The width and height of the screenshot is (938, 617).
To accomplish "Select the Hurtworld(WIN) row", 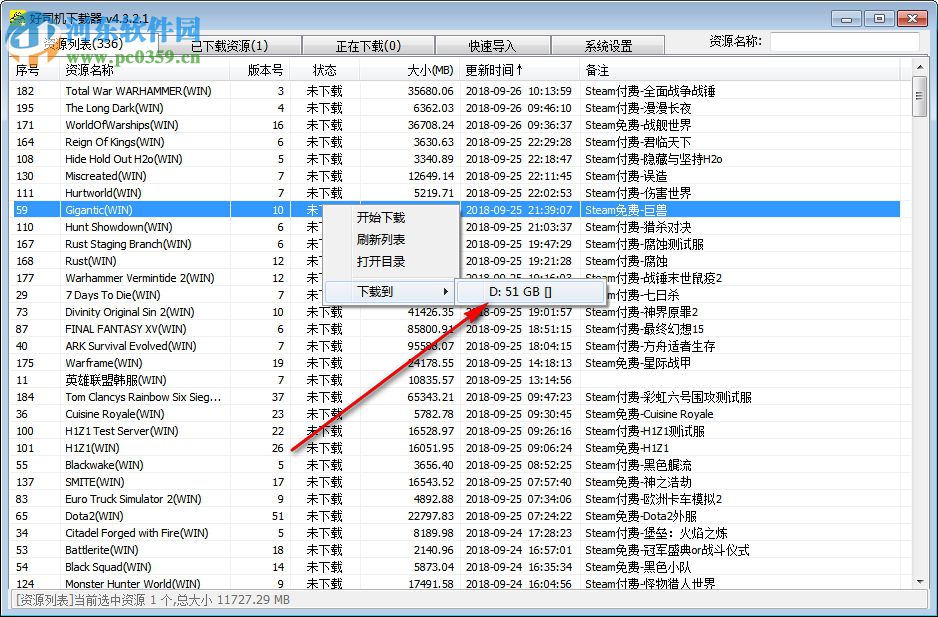I will pyautogui.click(x=455, y=193).
